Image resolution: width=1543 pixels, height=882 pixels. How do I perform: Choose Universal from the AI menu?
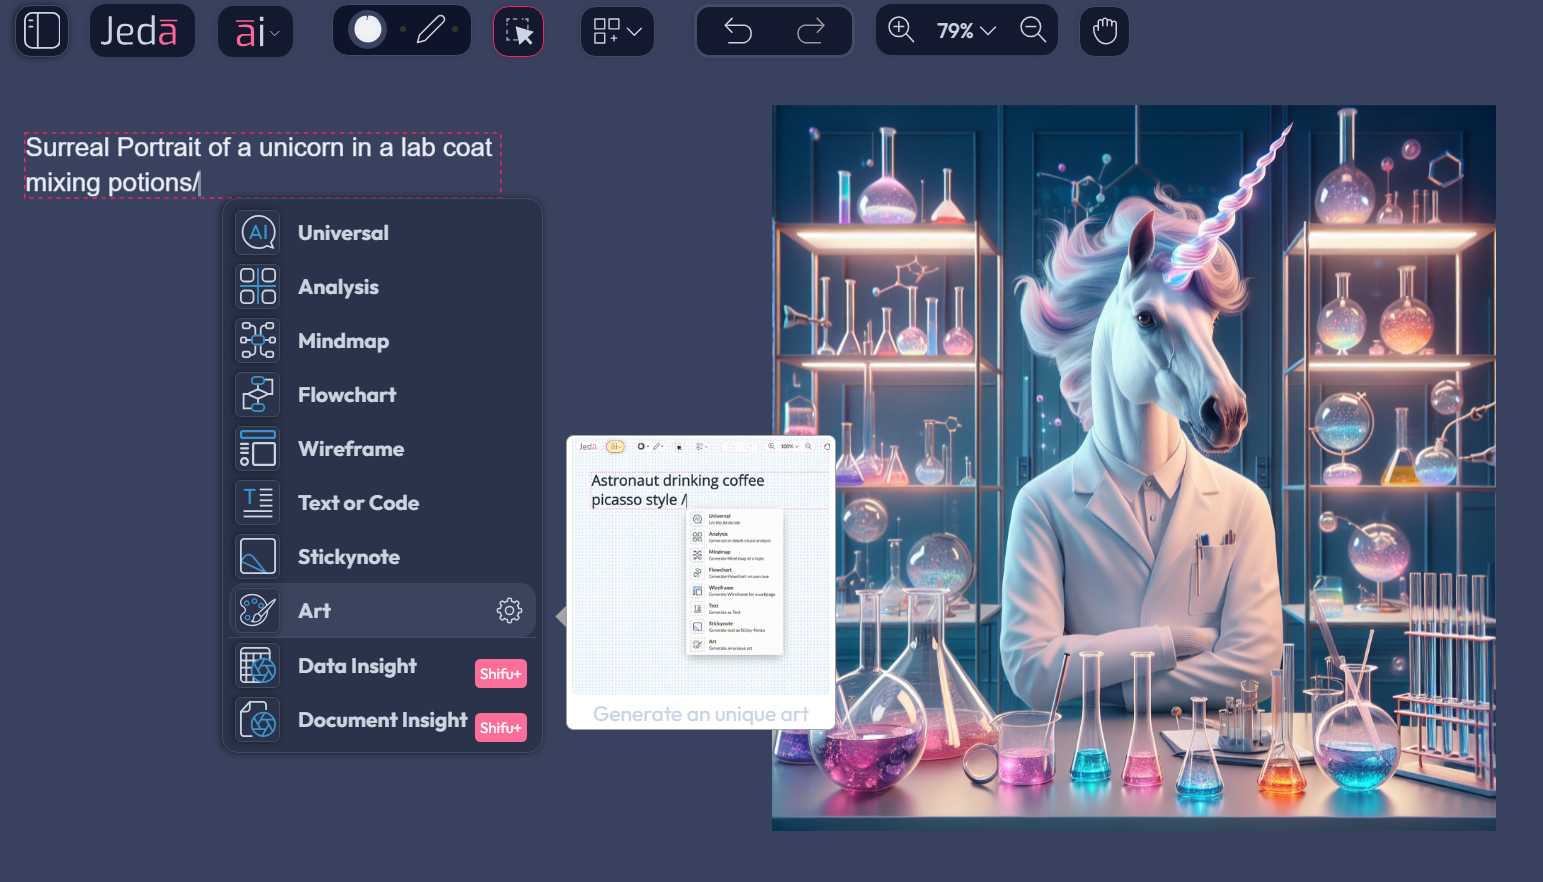[x=383, y=233]
